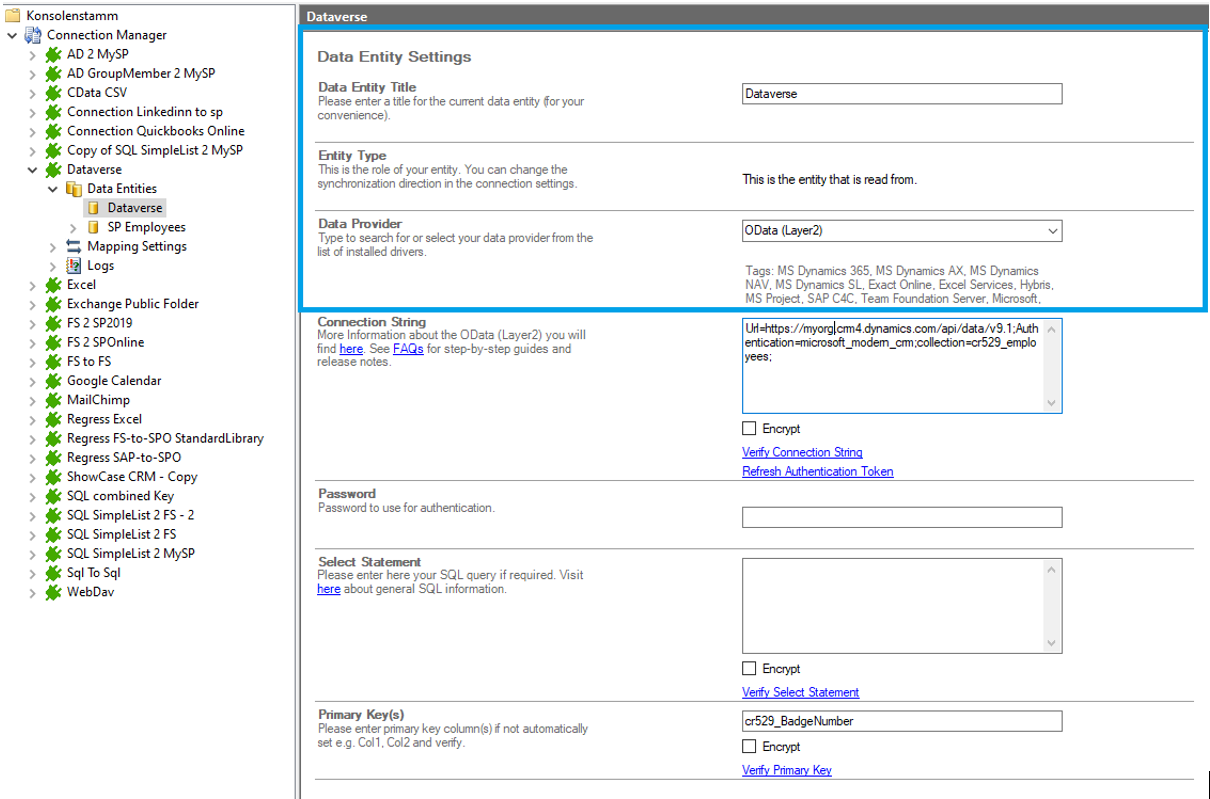Viewport: 1210px width, 799px height.
Task: Toggle Encrypt checkbox under Primary Key
Action: tap(749, 747)
